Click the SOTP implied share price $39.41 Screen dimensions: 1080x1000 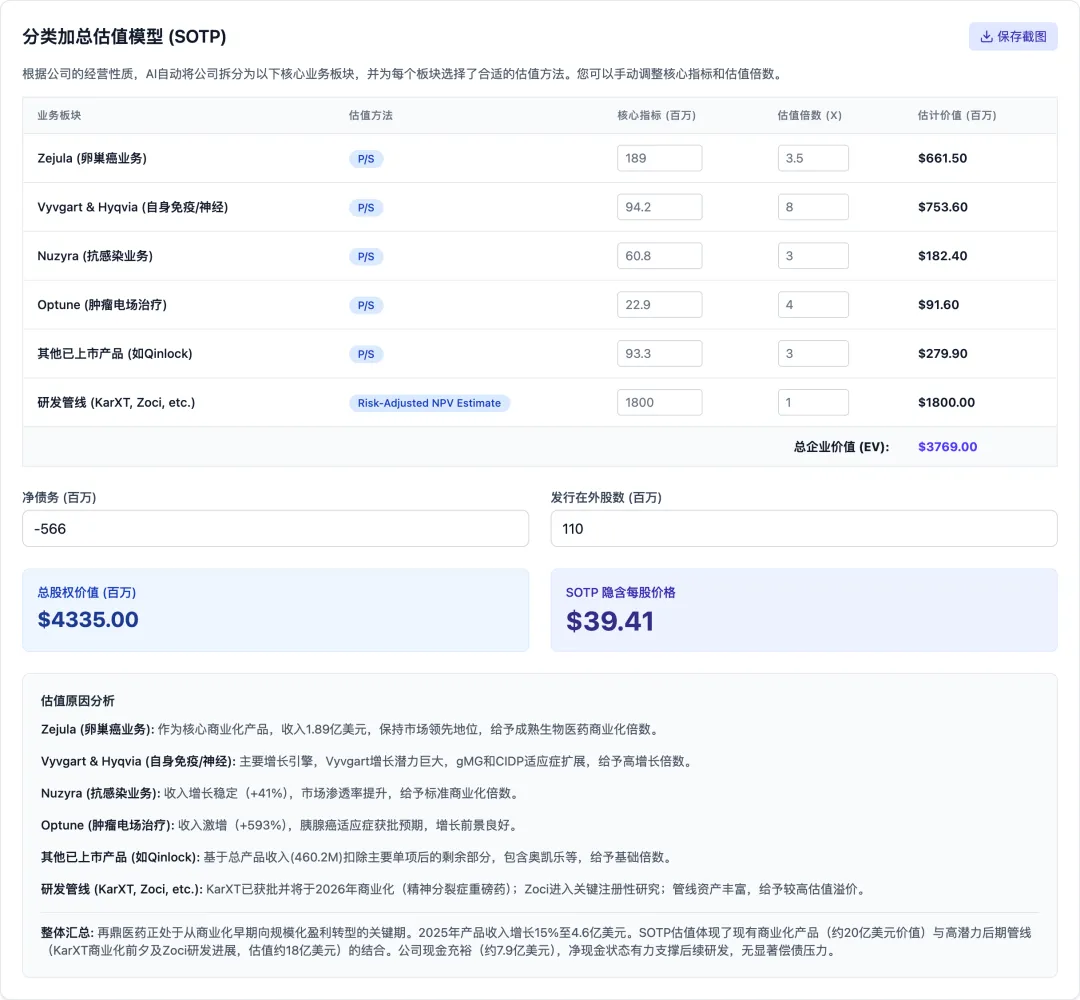(610, 621)
